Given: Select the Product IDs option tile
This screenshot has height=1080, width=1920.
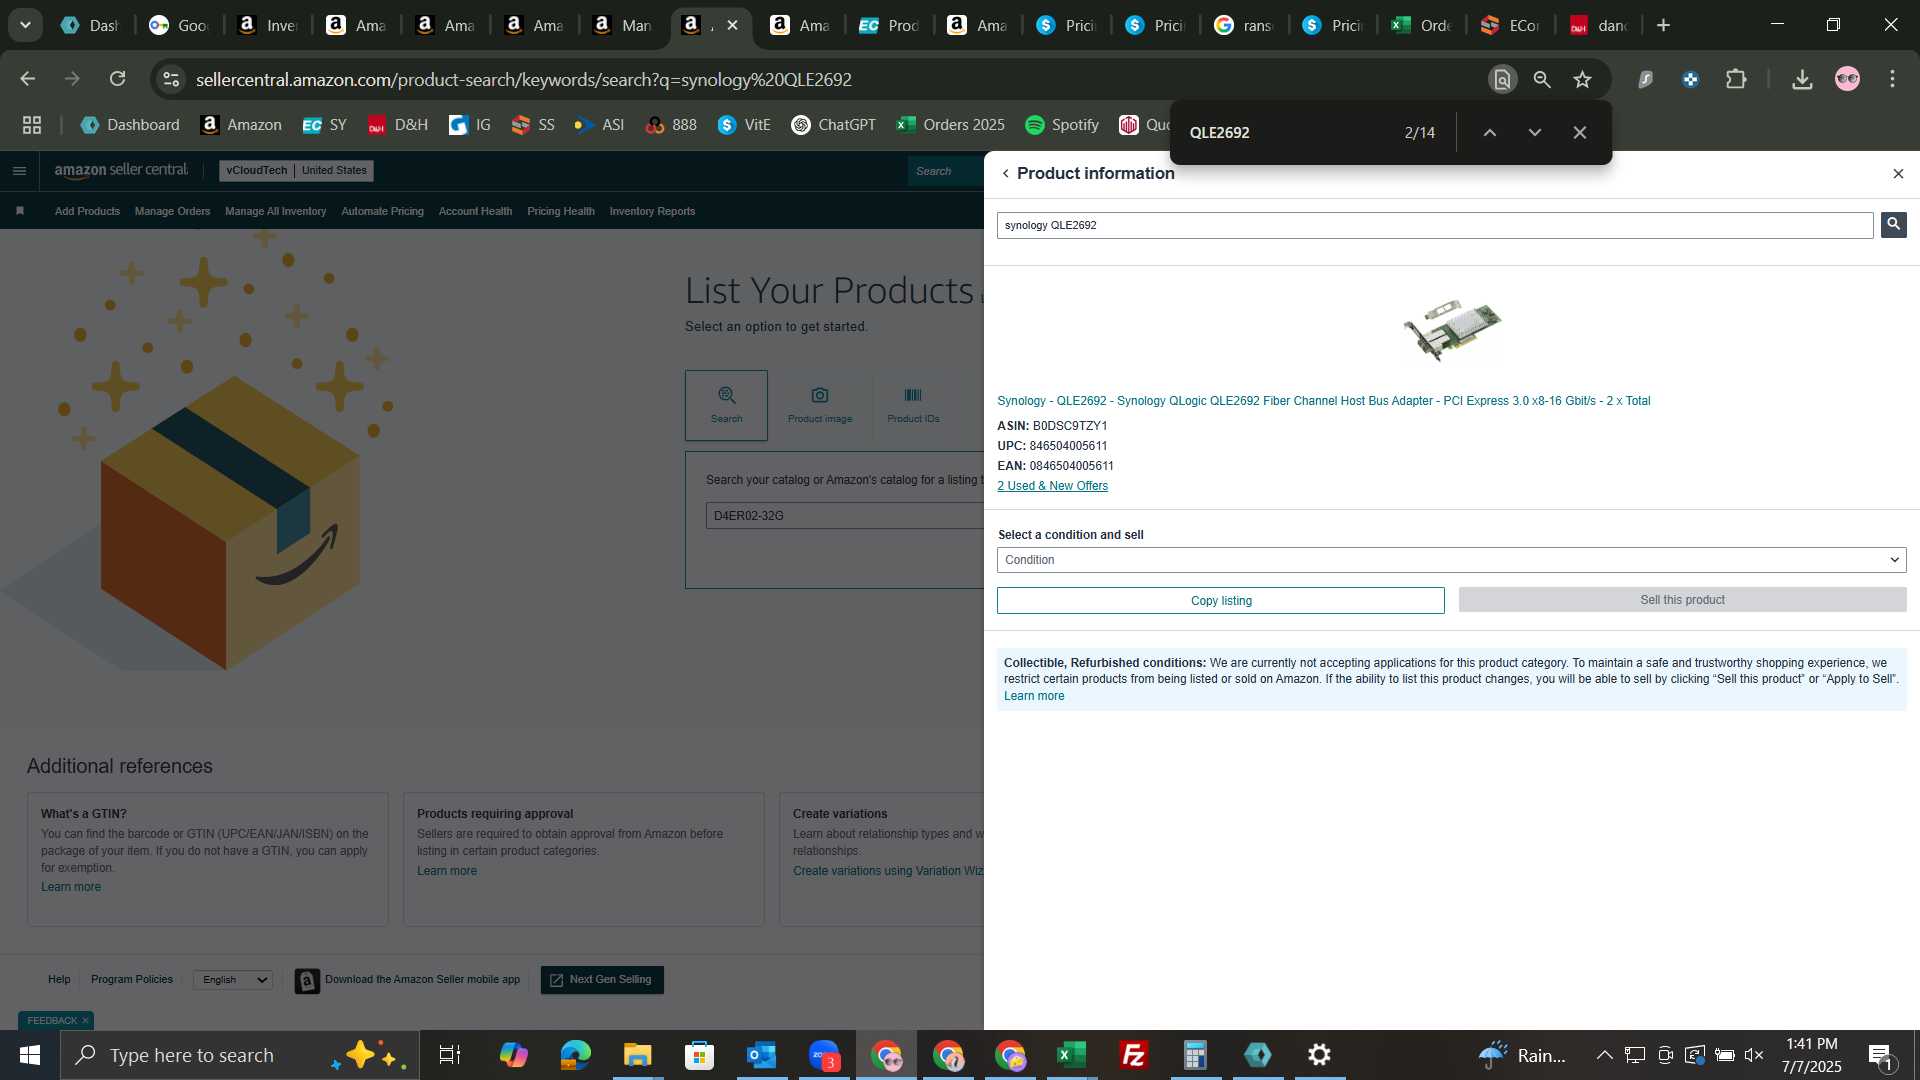Looking at the screenshot, I should click(x=913, y=405).
